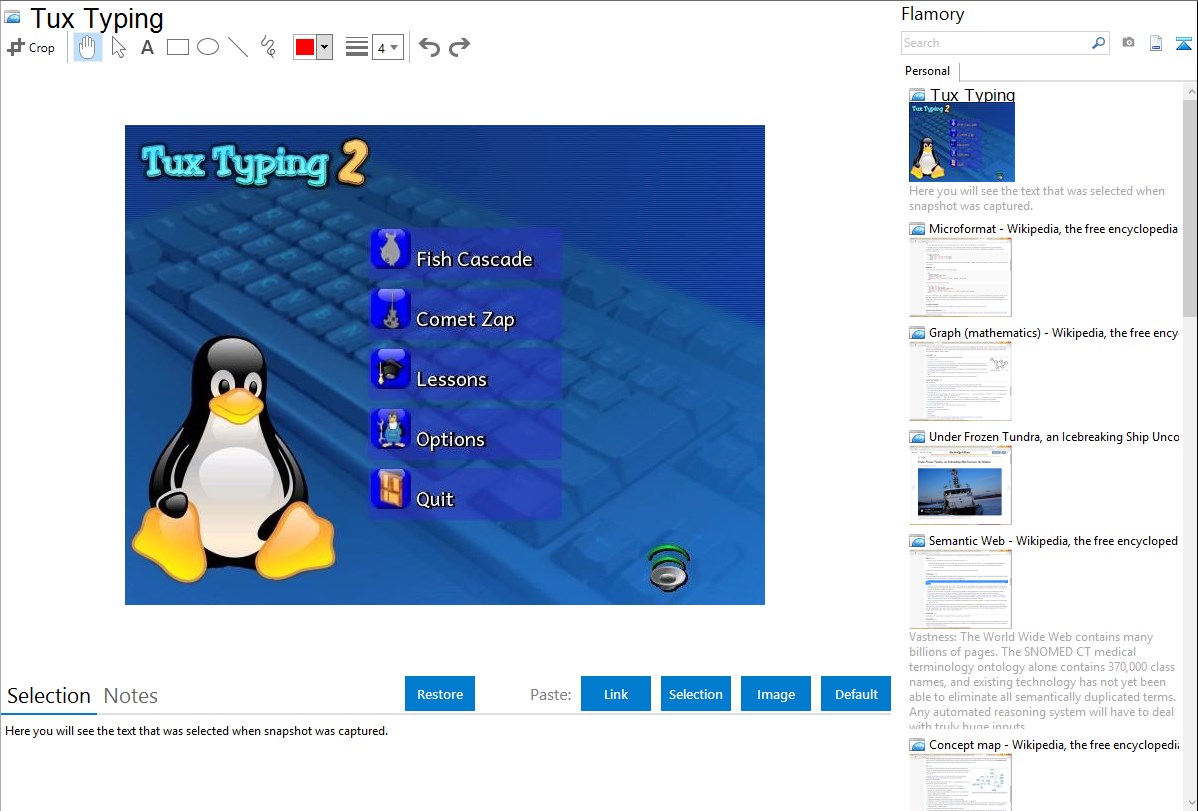1198x811 pixels.
Task: Click the speaker sound icon in Tux Typing
Action: tap(669, 569)
